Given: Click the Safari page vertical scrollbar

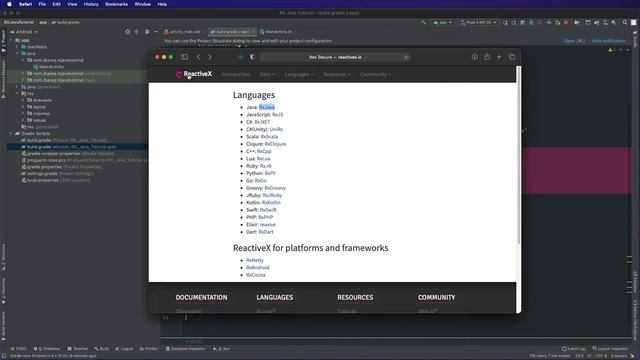Looking at the screenshot, I should [x=518, y=155].
